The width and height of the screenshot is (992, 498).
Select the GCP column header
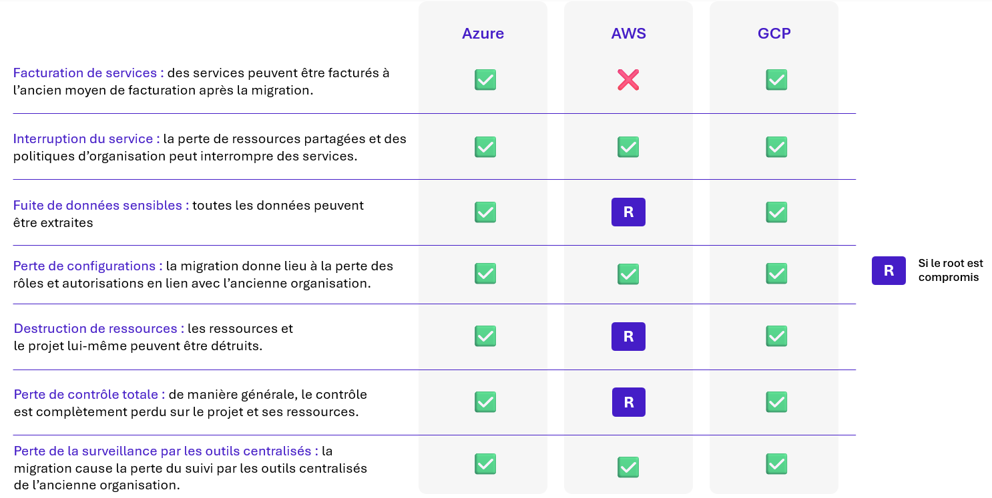tap(774, 33)
